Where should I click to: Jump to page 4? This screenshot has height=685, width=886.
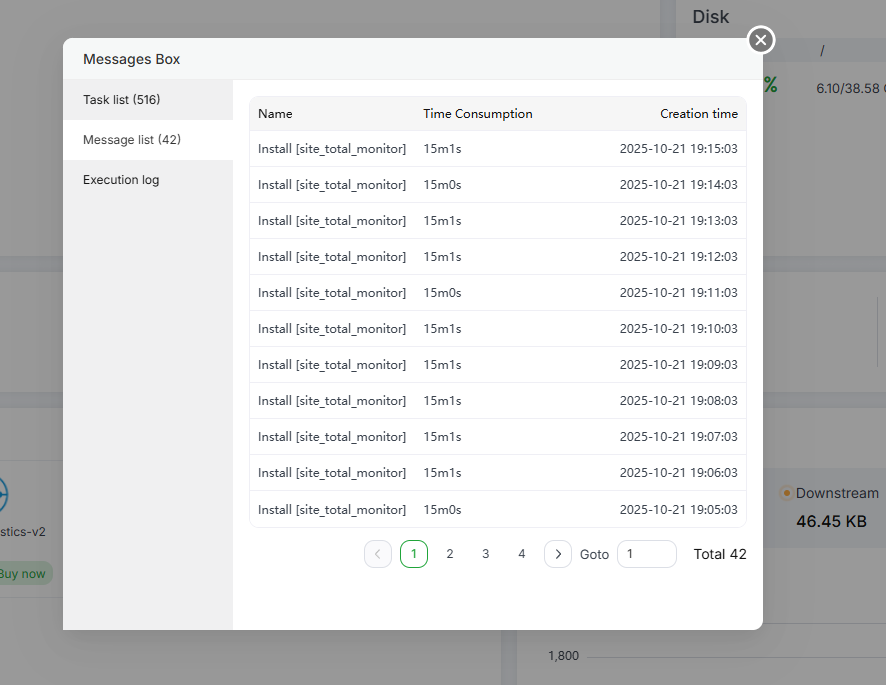coord(522,554)
